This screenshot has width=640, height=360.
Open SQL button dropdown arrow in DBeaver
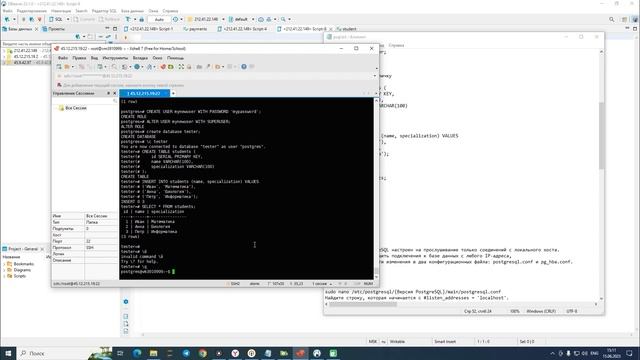tap(68, 19)
